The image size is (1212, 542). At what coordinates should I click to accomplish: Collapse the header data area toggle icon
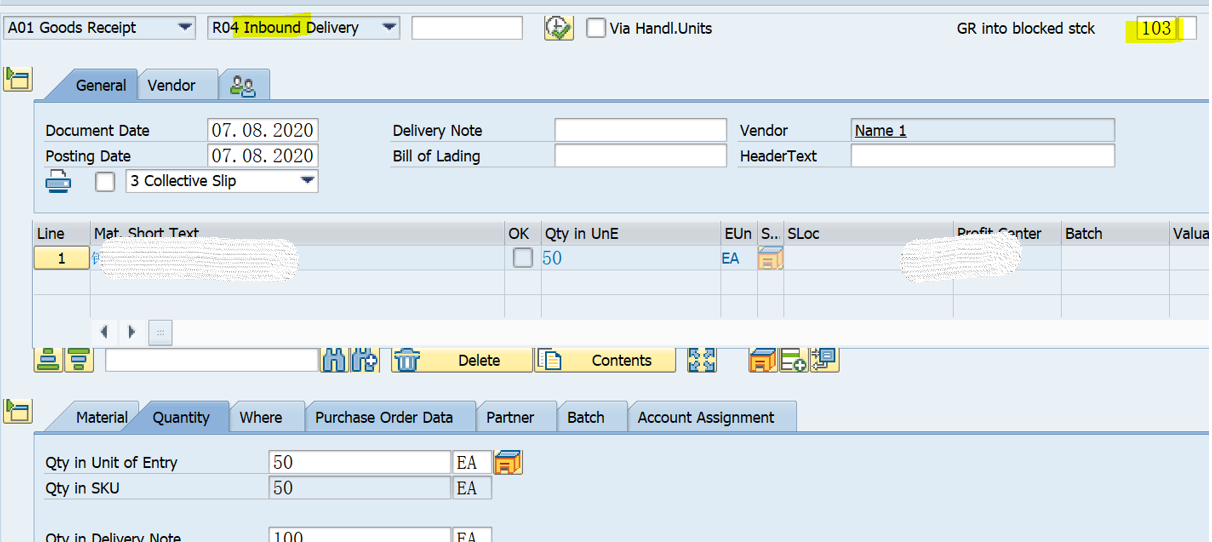(18, 78)
